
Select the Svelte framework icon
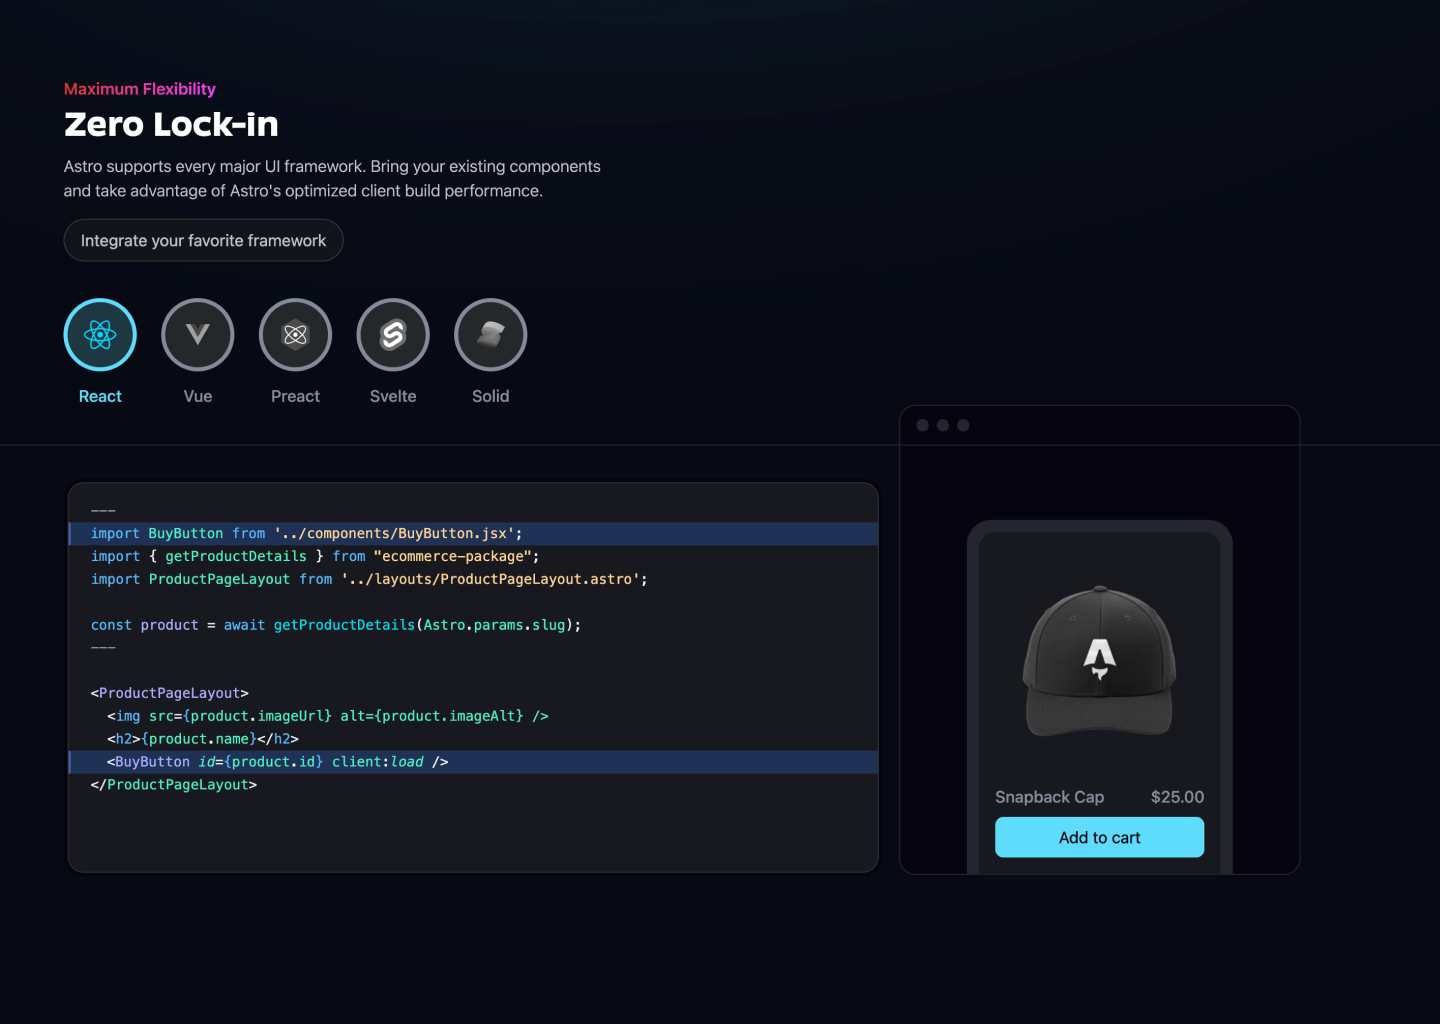(393, 335)
